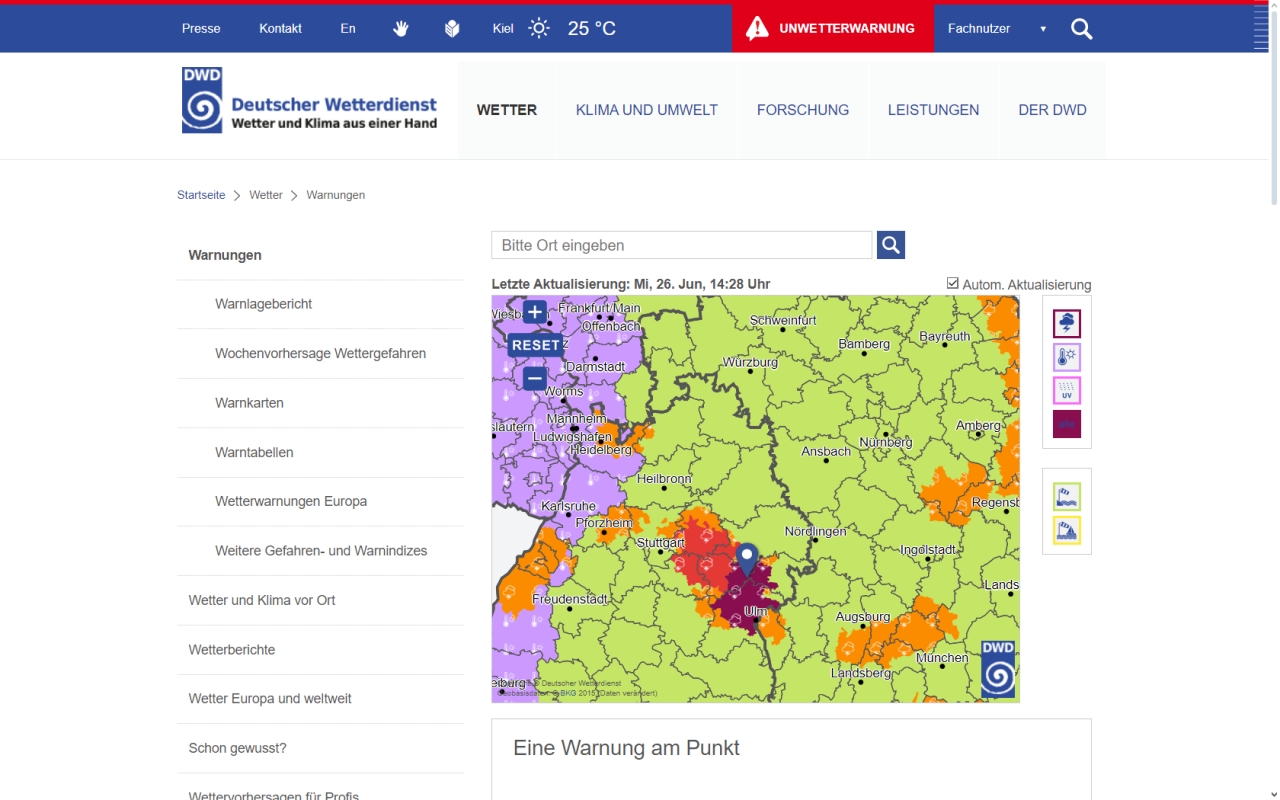Viewport: 1280px width, 800px height.
Task: Uncheck the Autom. Aktualisierung checkbox
Action: pyautogui.click(x=953, y=284)
